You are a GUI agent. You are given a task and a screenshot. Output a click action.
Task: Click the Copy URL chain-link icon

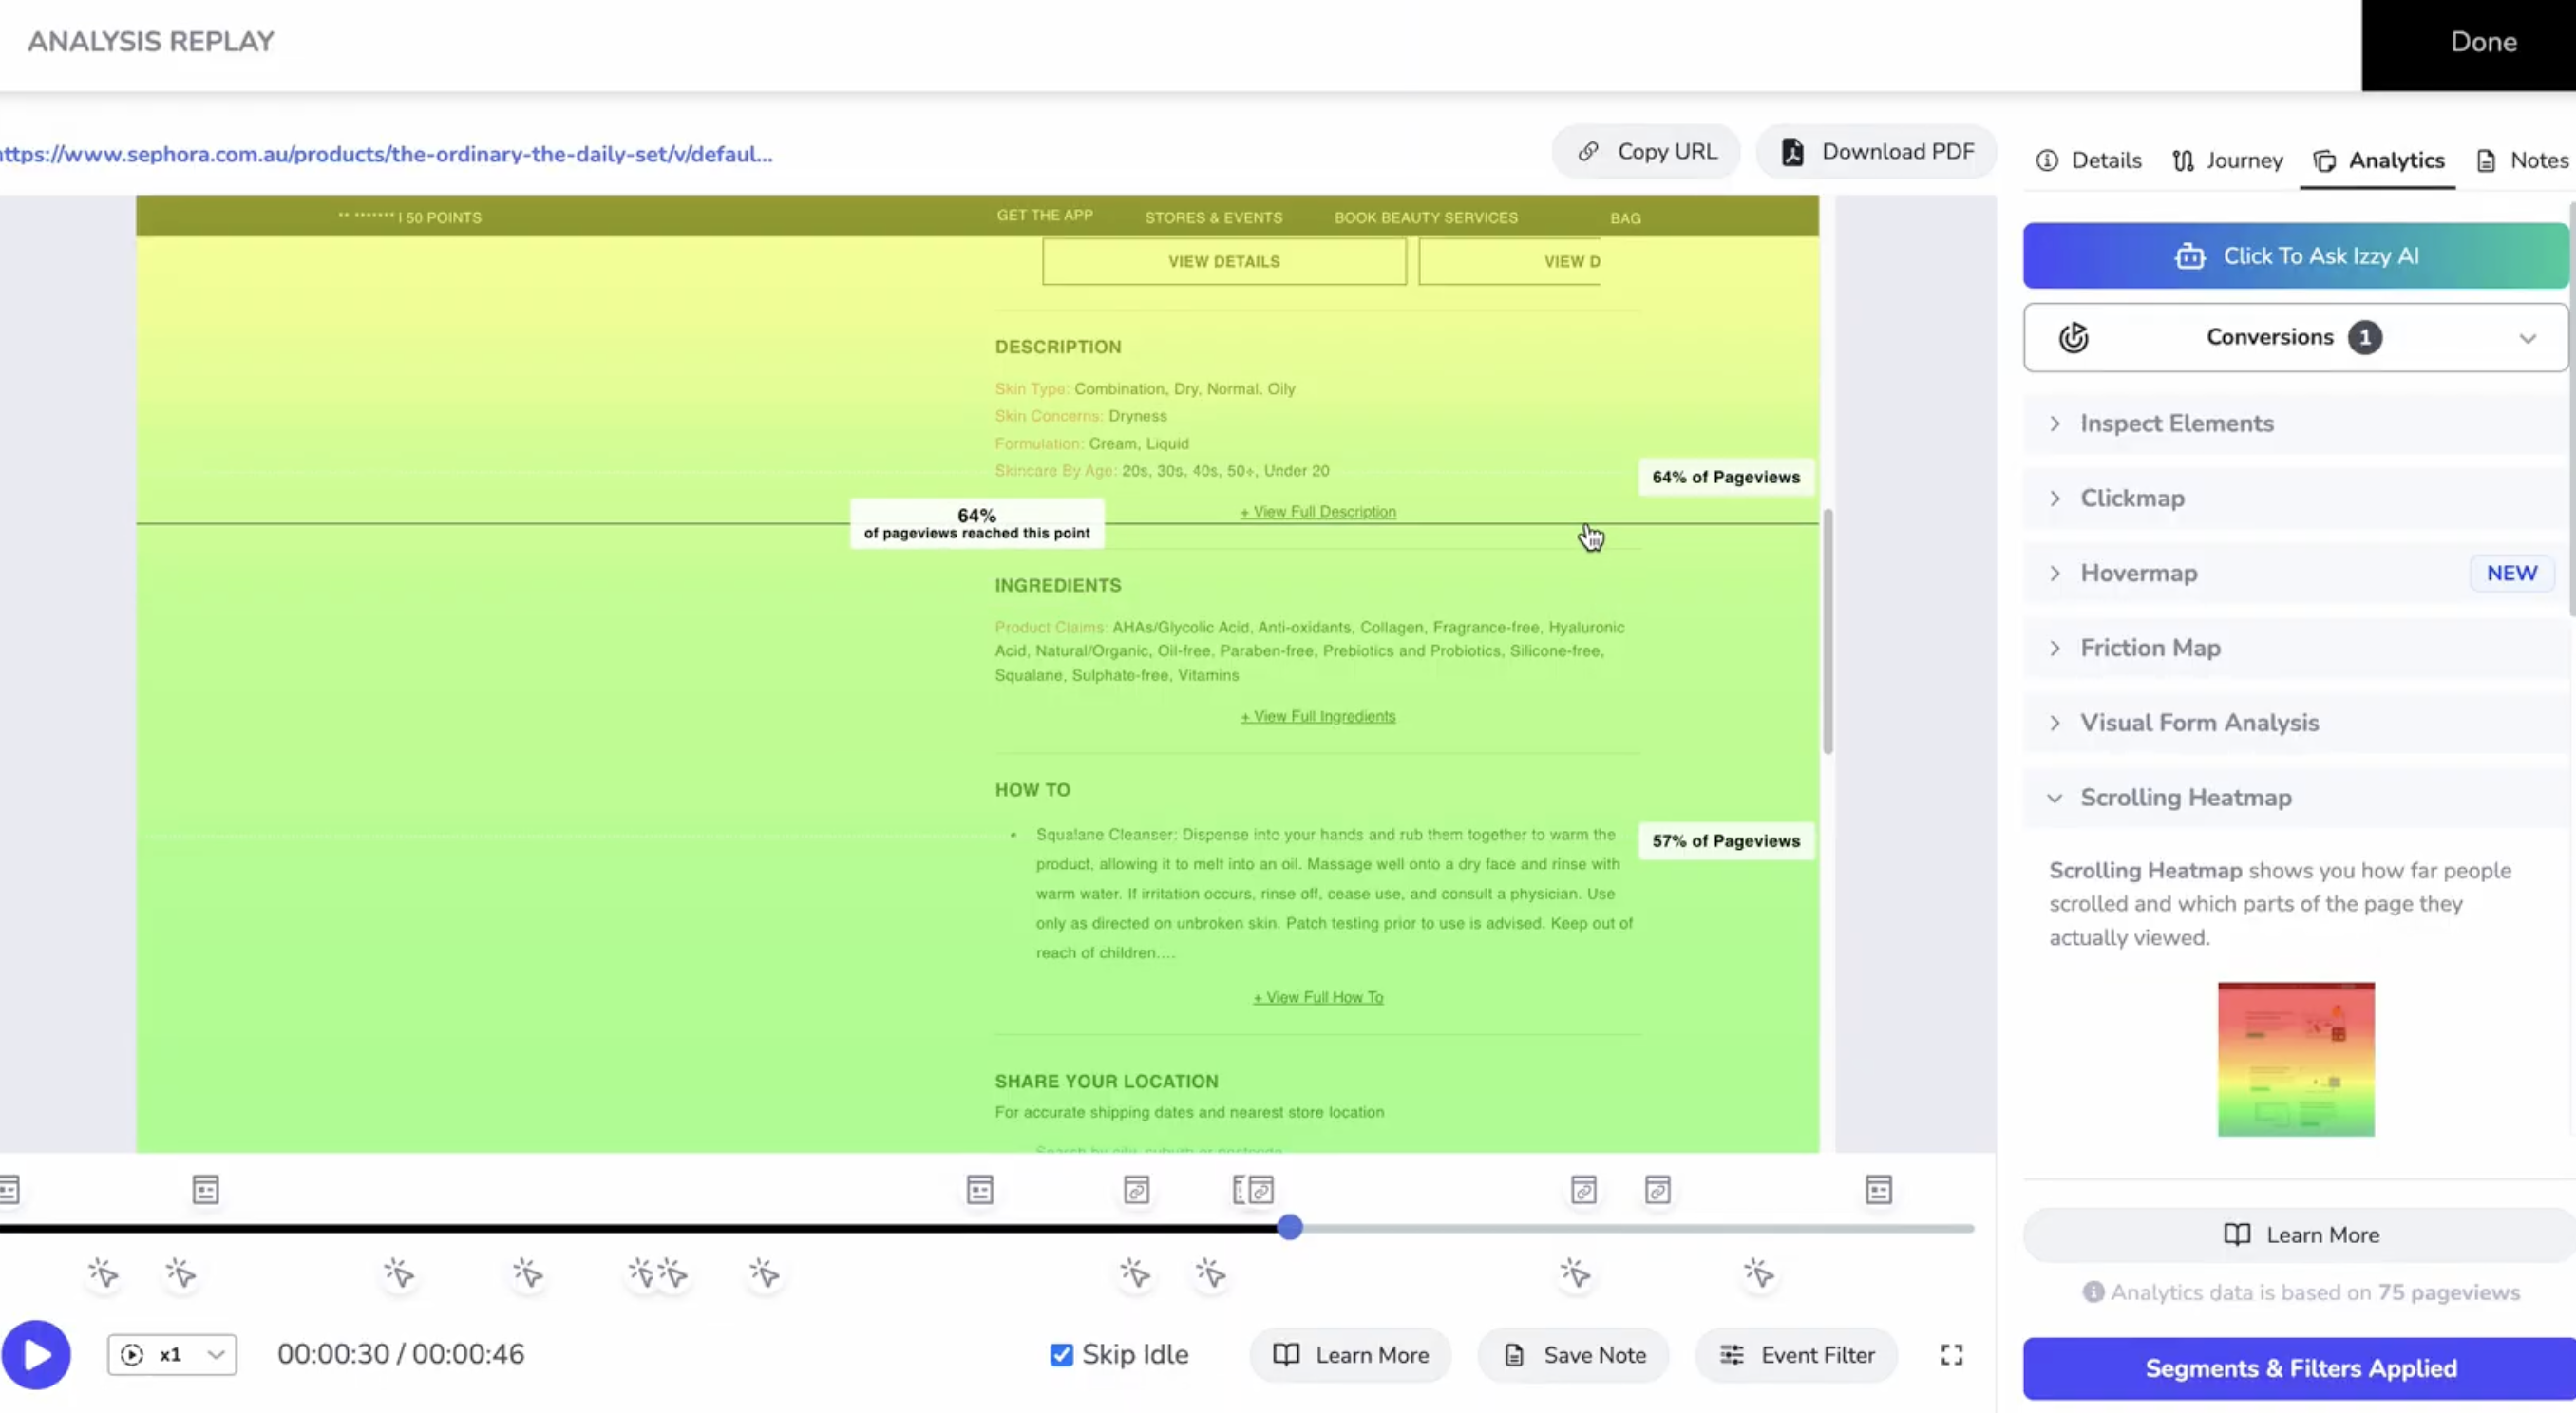click(x=1590, y=152)
